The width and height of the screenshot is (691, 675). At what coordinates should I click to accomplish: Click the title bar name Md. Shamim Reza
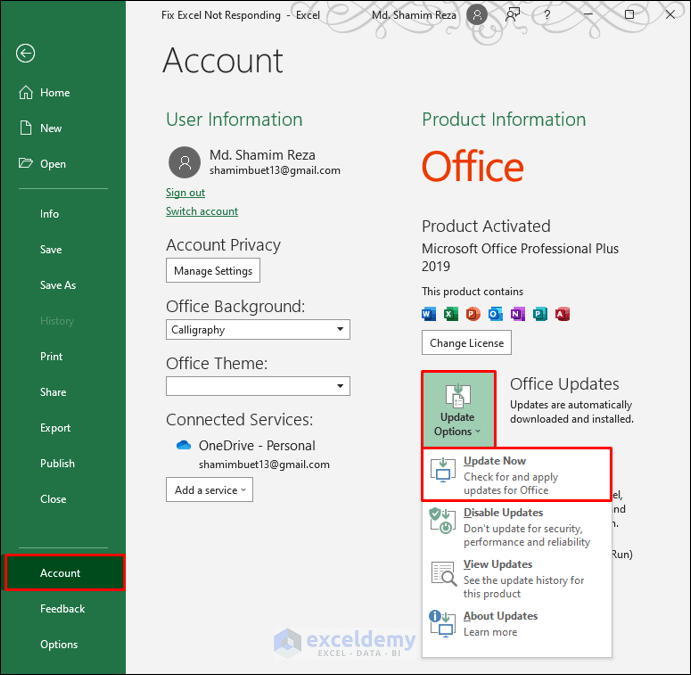[414, 15]
